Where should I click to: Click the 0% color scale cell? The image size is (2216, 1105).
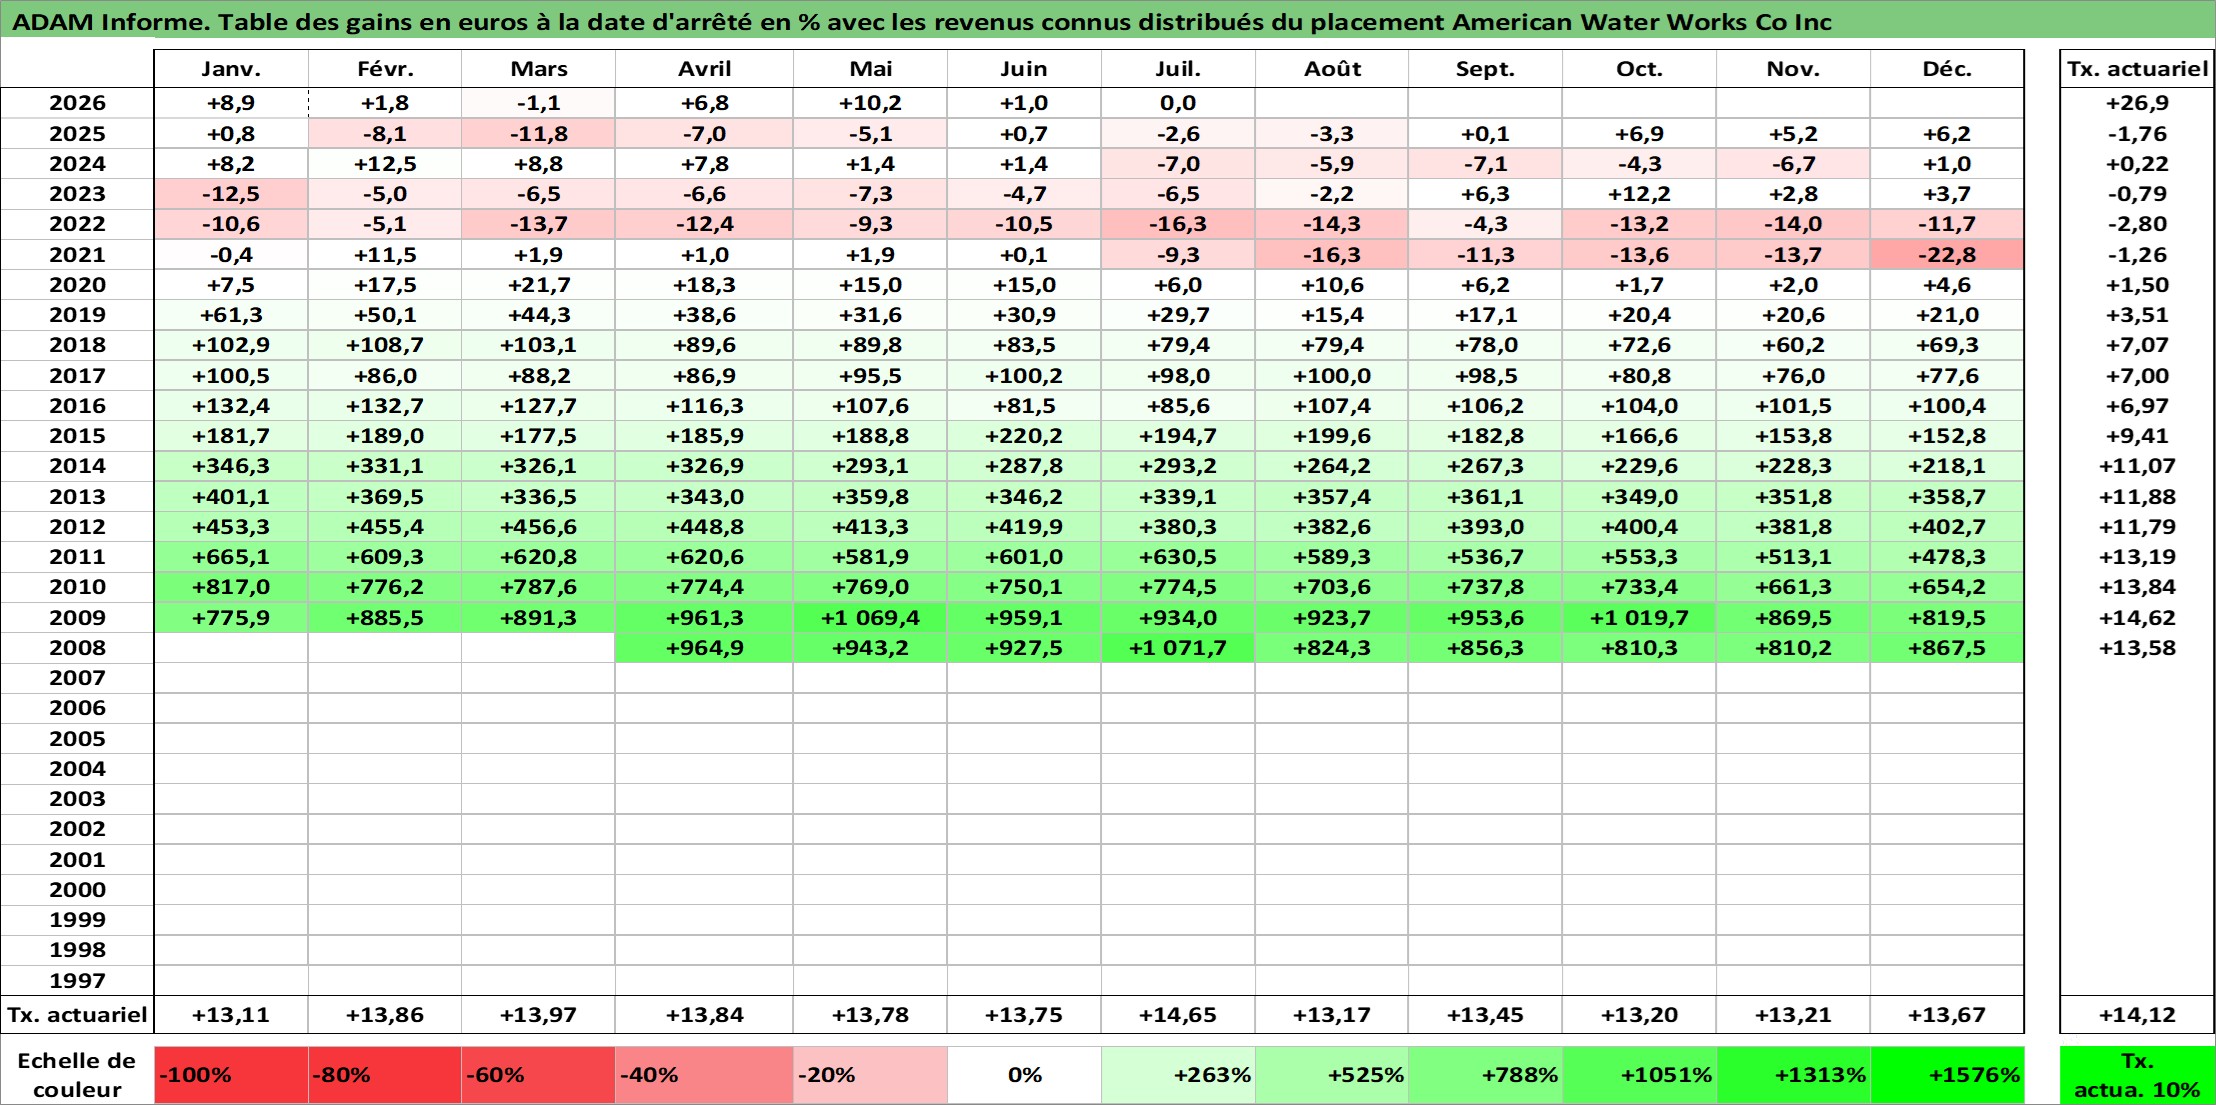[x=1024, y=1075]
